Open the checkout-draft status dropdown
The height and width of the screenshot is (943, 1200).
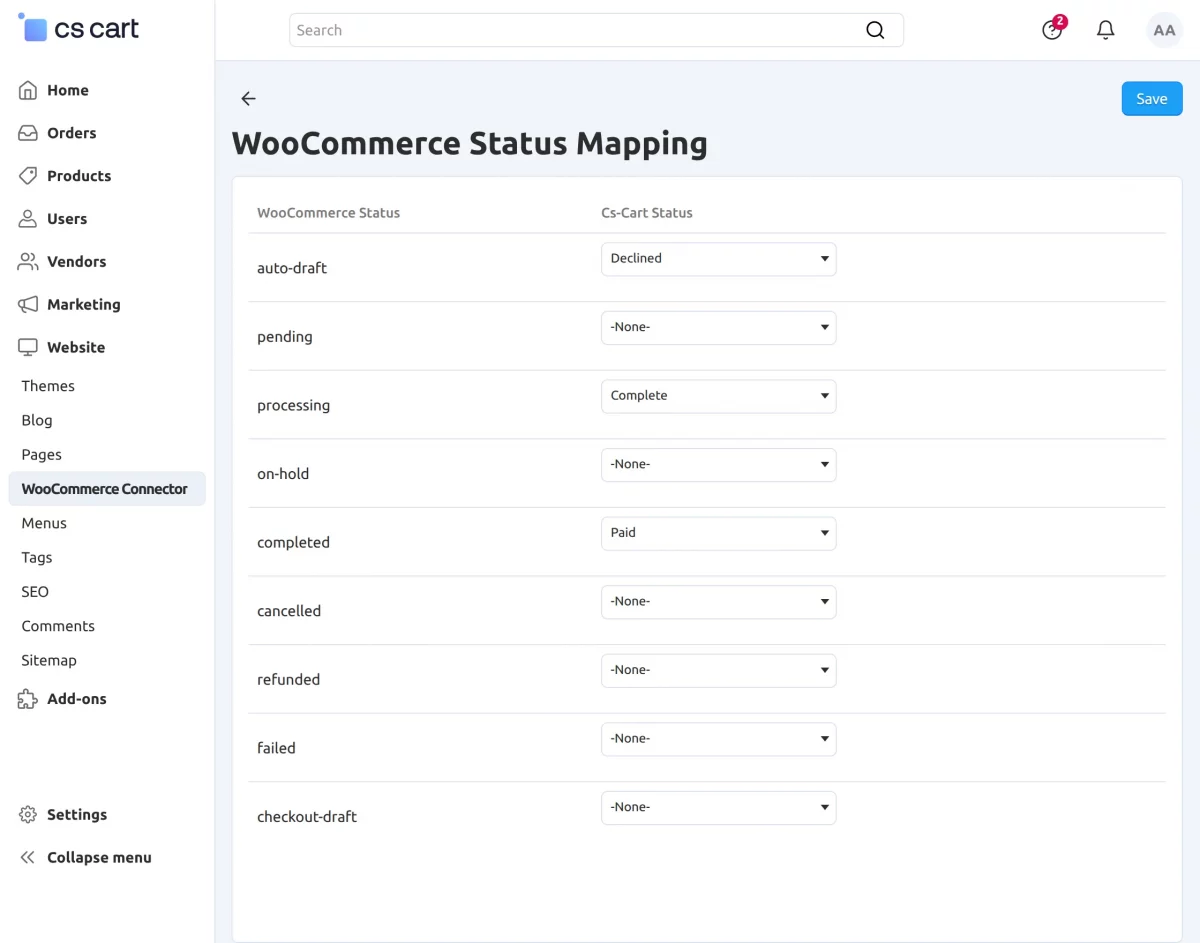[718, 808]
